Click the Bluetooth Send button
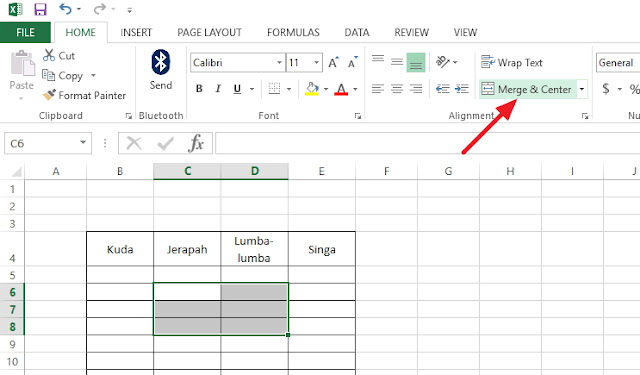The image size is (640, 375). pyautogui.click(x=161, y=69)
